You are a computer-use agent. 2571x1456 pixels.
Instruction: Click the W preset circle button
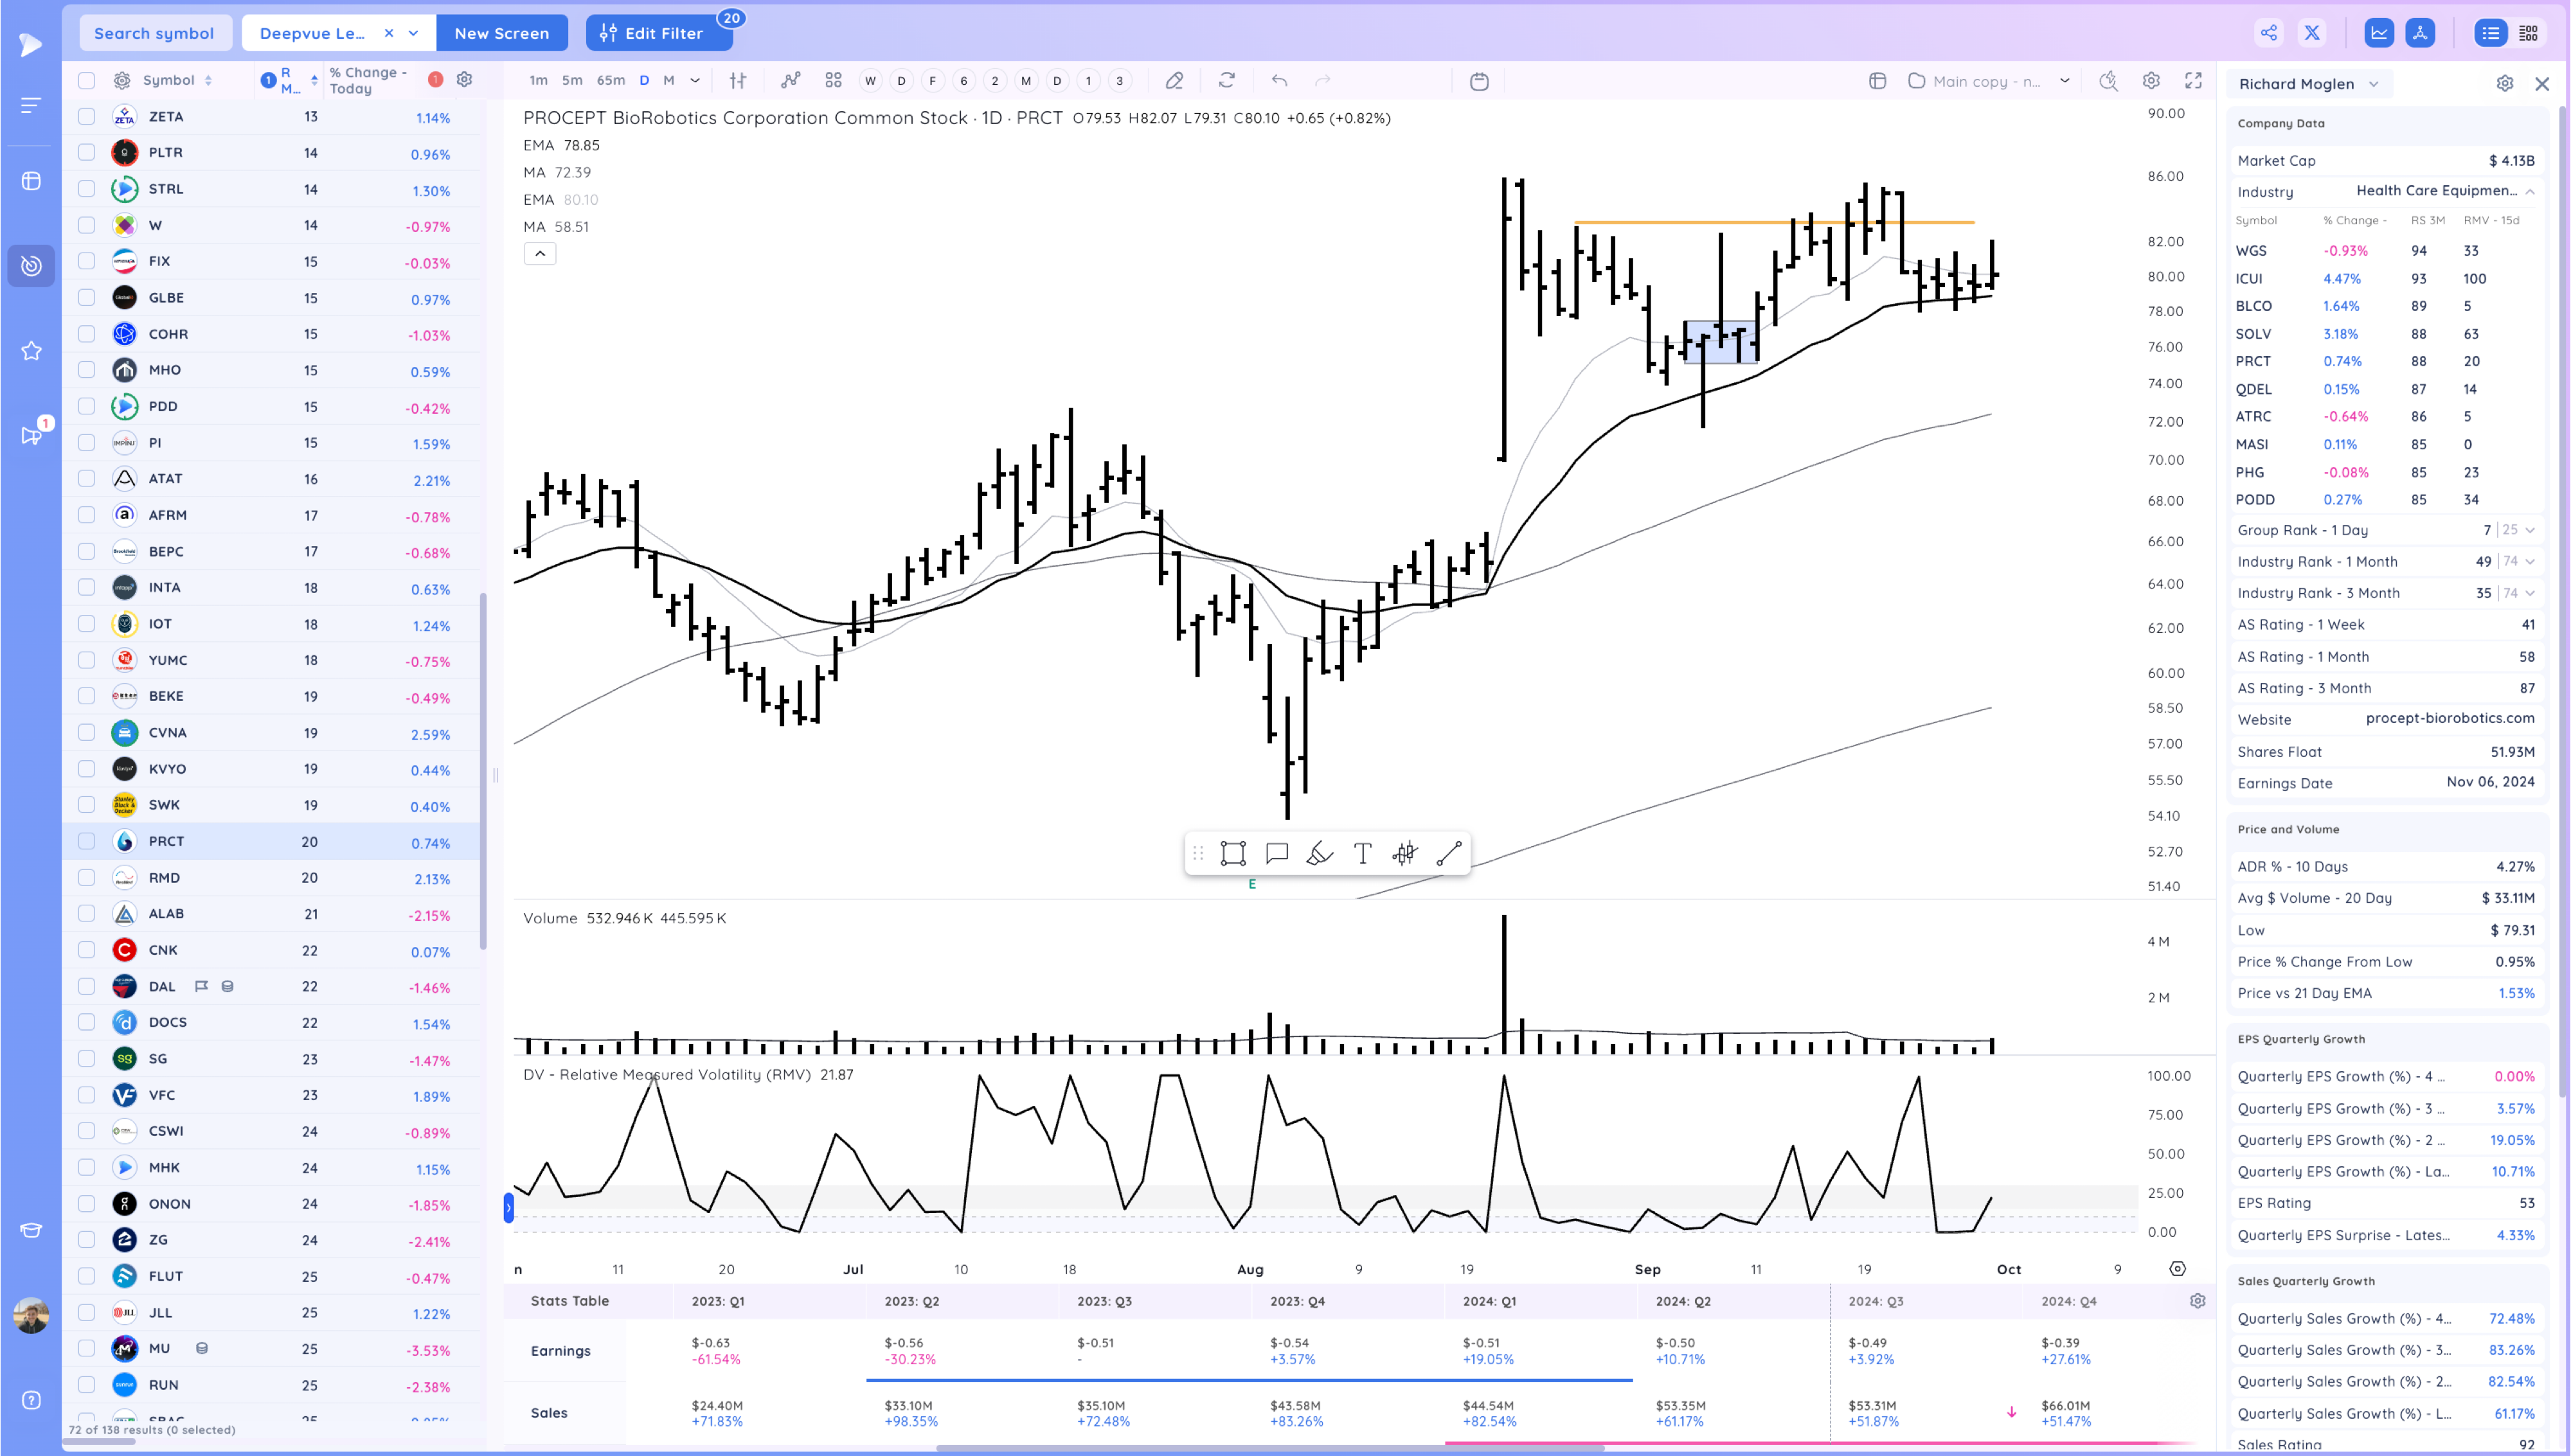pyautogui.click(x=870, y=81)
